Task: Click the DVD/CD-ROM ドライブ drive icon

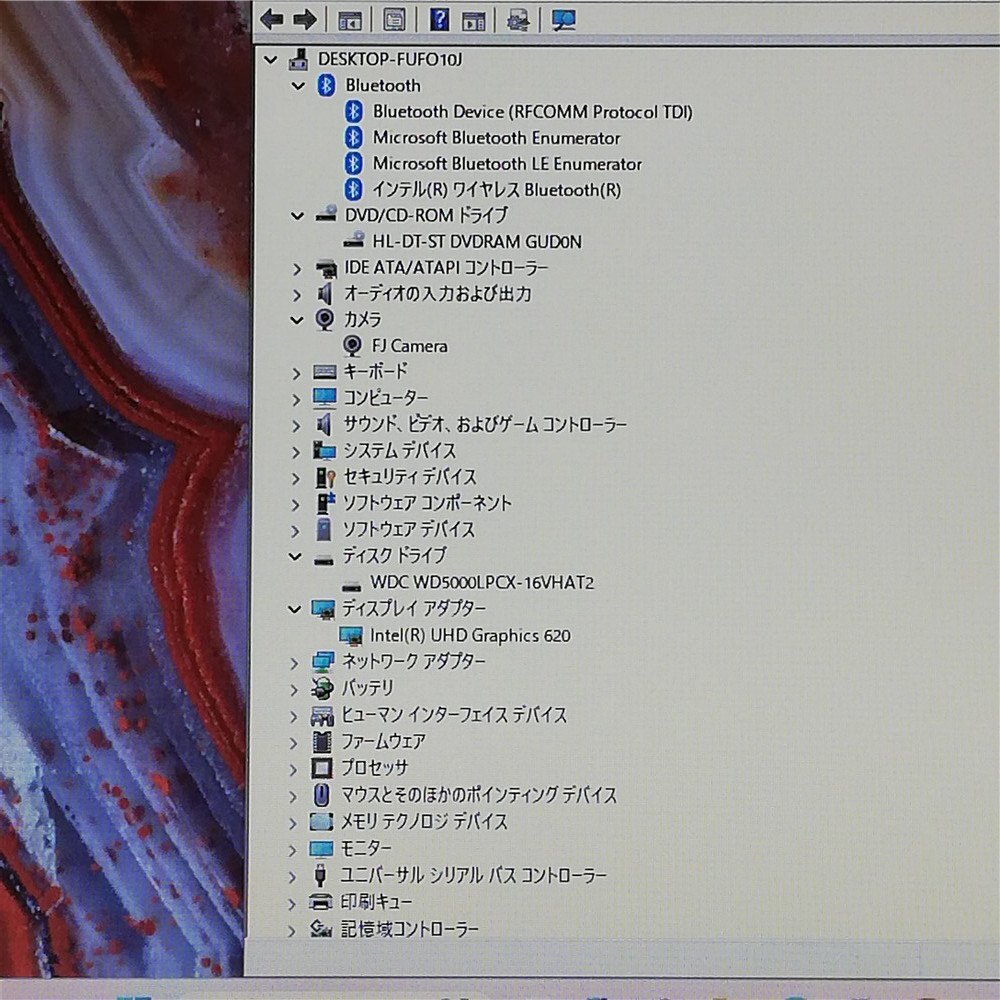Action: pyautogui.click(x=326, y=215)
